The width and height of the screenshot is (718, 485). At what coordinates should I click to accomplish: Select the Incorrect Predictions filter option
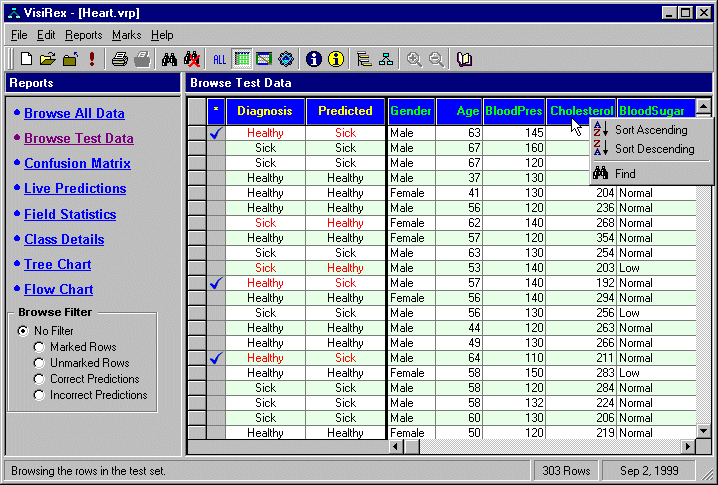click(39, 395)
